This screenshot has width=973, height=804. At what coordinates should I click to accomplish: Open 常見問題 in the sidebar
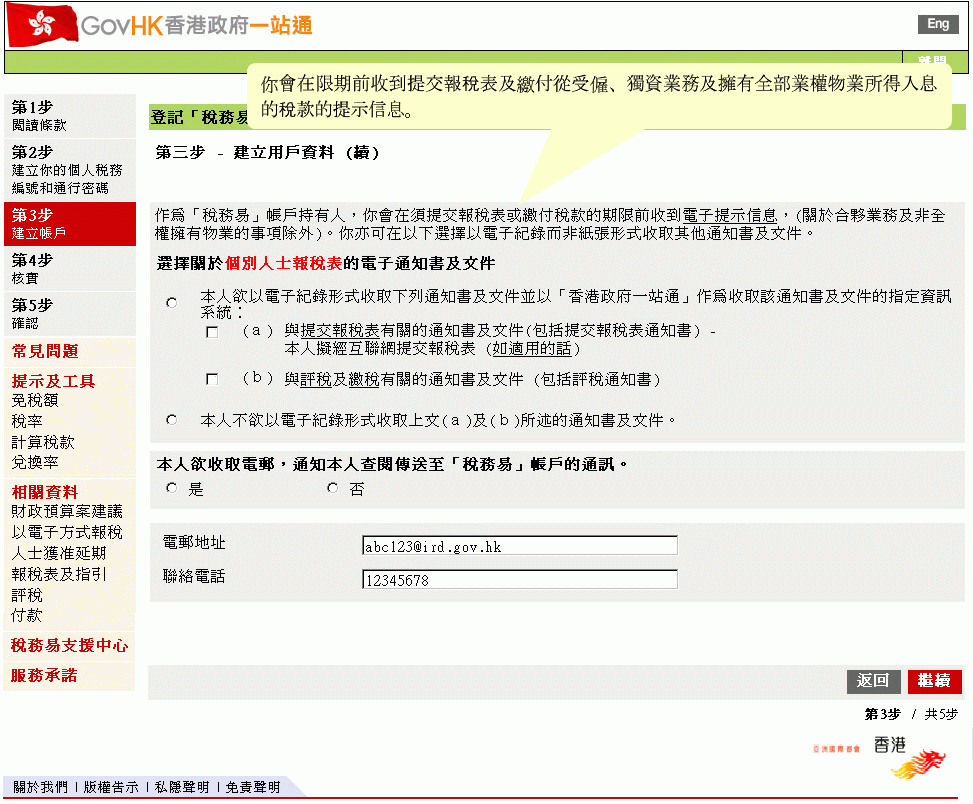[45, 351]
